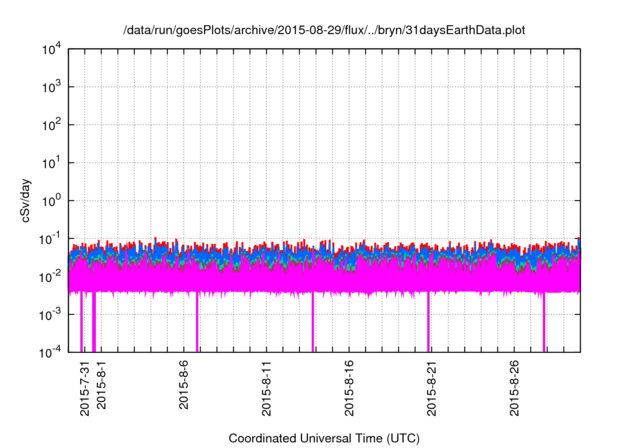
Task: Click the 2015-8-6 date label
Action: (x=184, y=385)
